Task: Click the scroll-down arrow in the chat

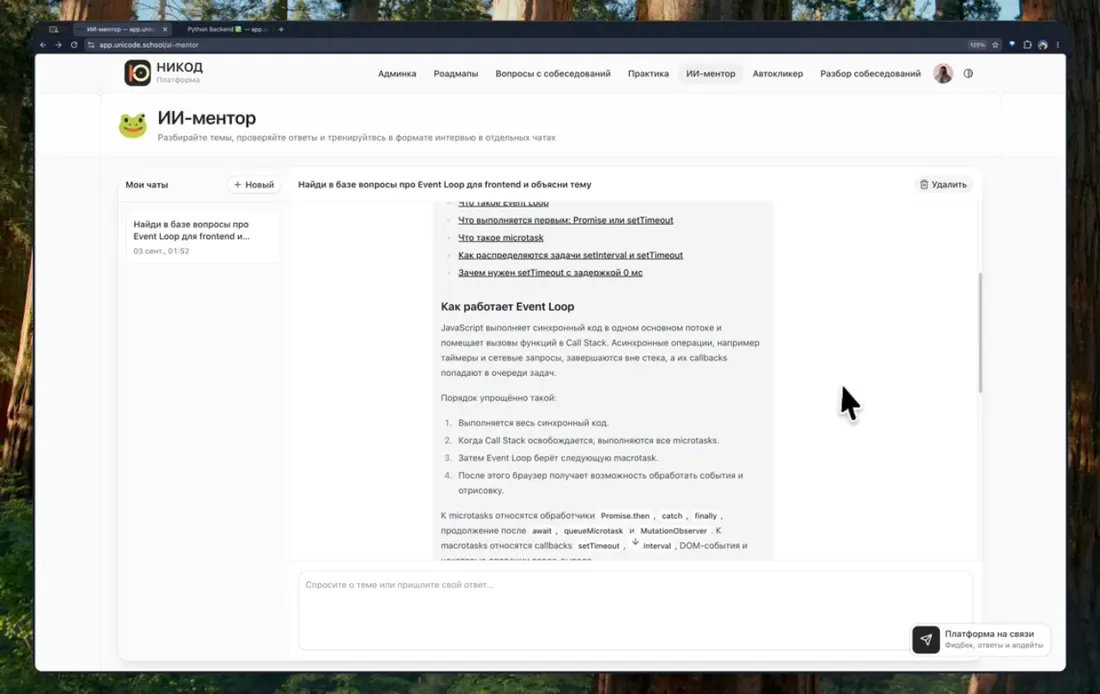Action: coord(635,542)
